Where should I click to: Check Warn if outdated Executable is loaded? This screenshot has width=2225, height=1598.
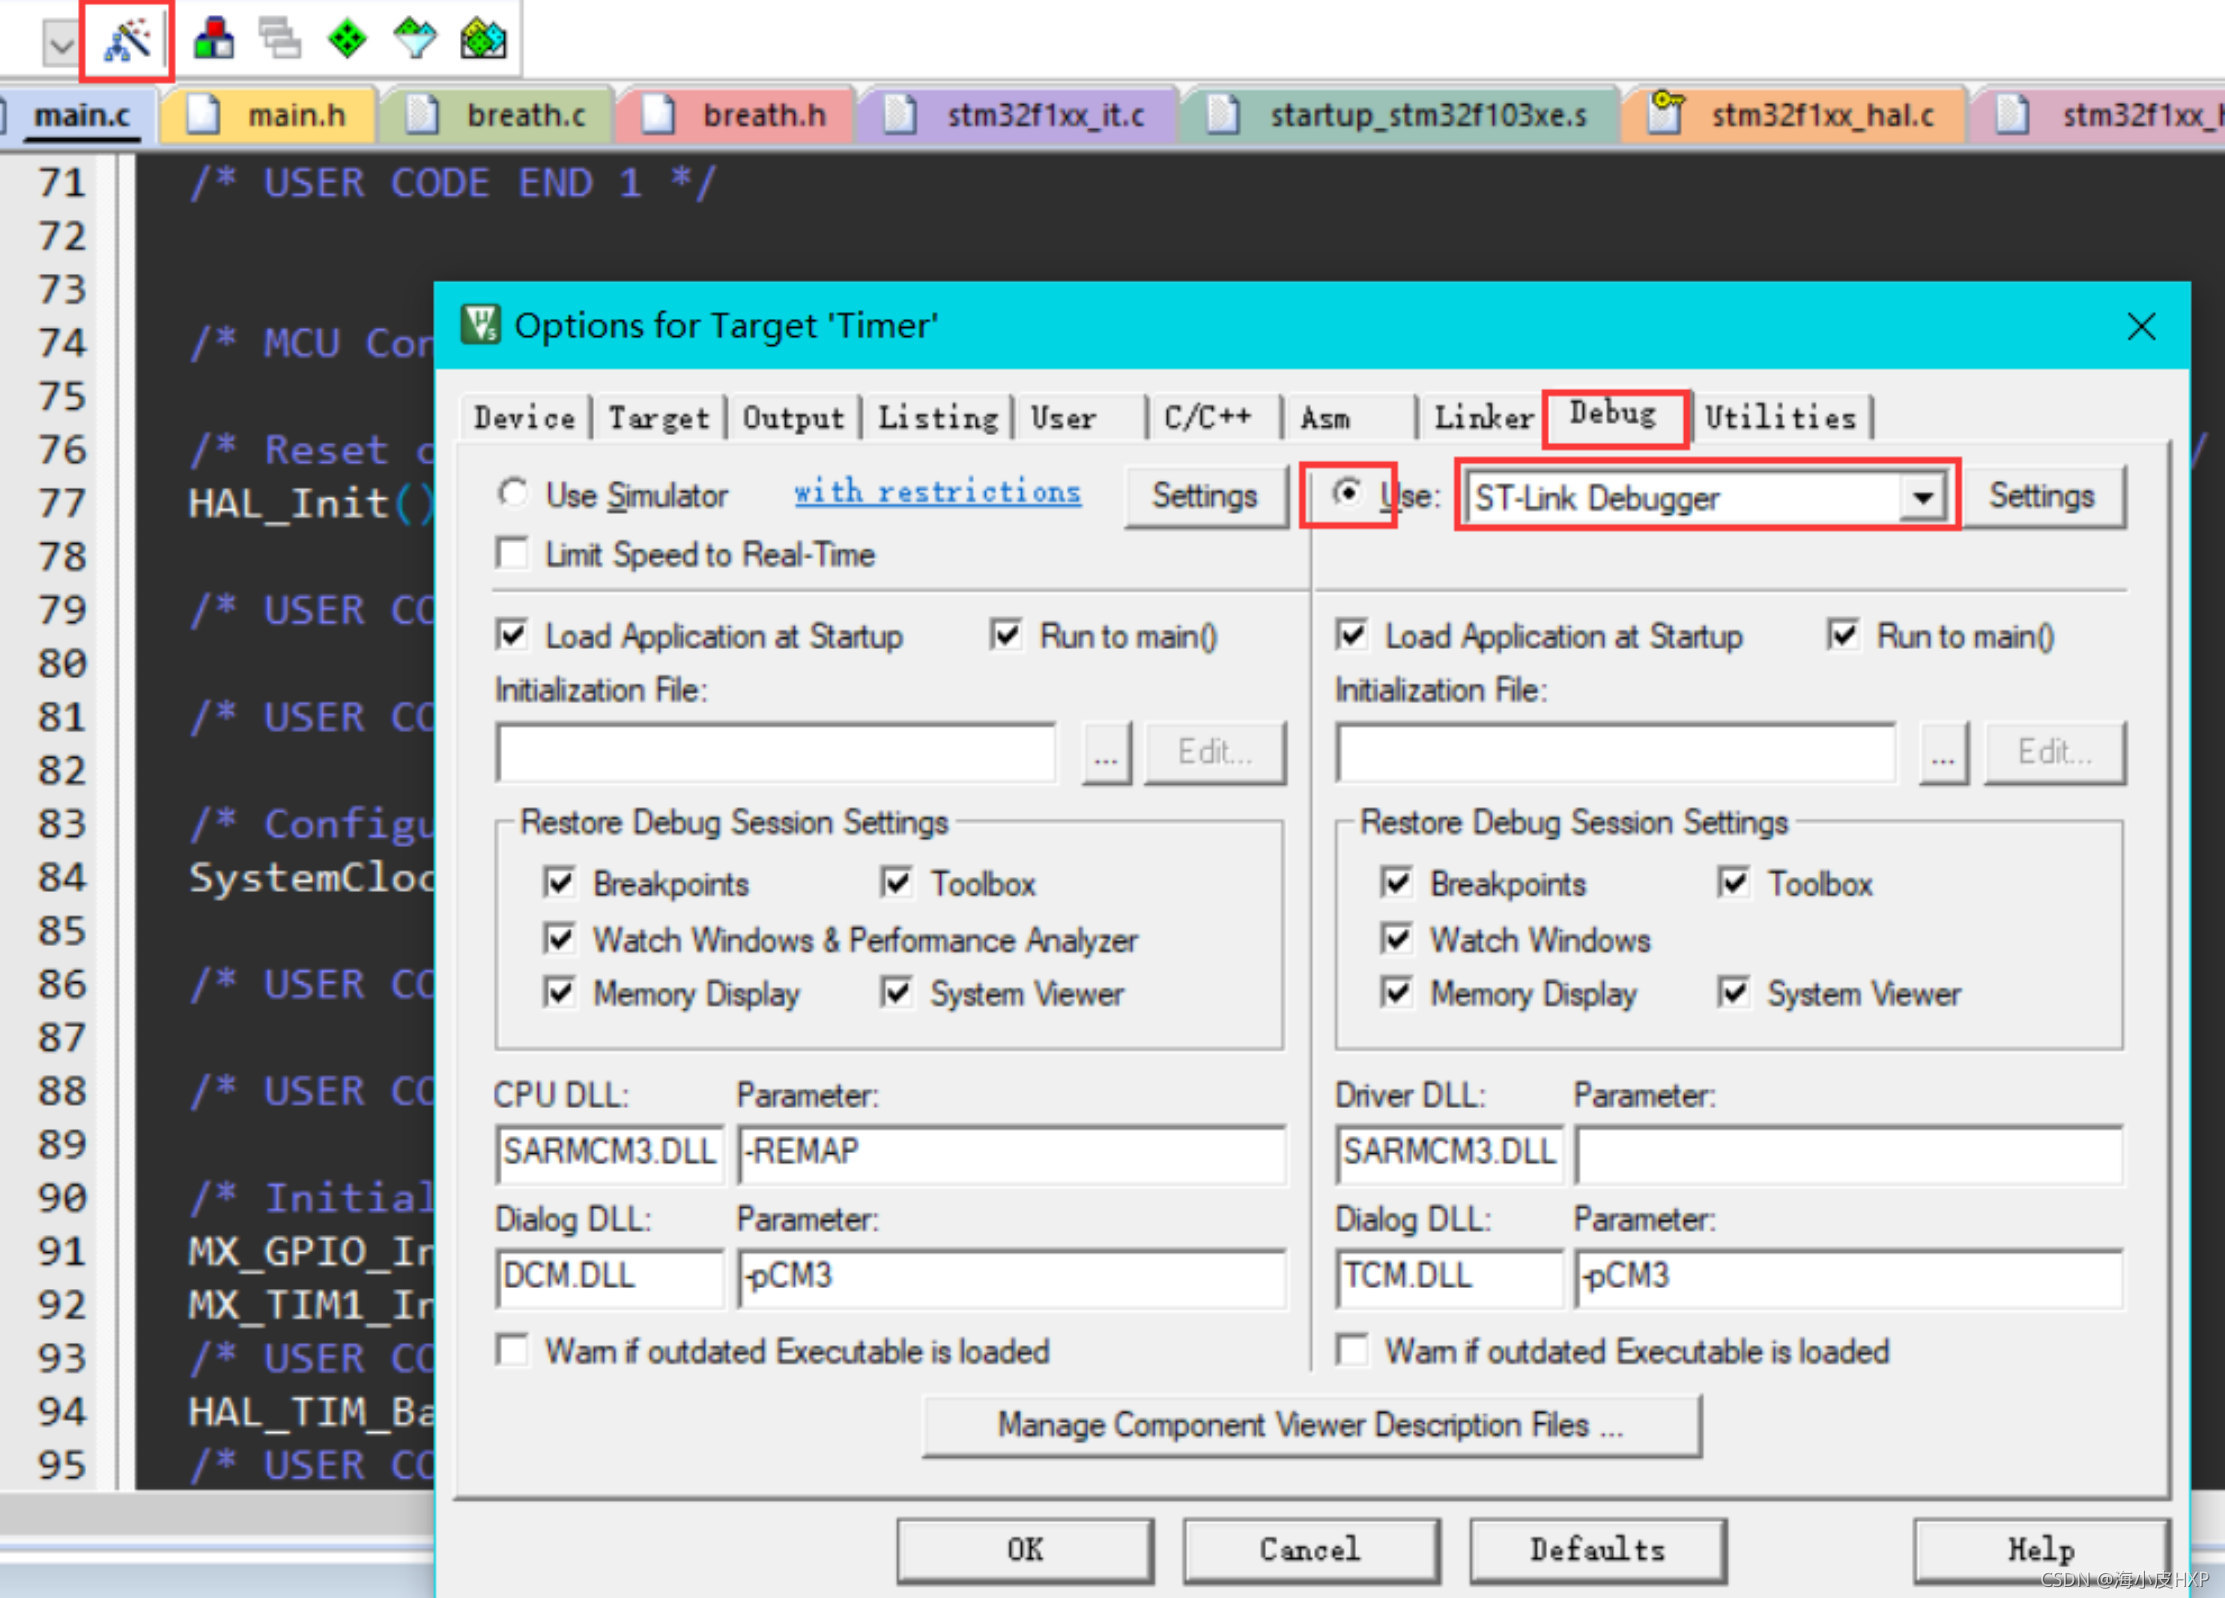[x=513, y=1350]
